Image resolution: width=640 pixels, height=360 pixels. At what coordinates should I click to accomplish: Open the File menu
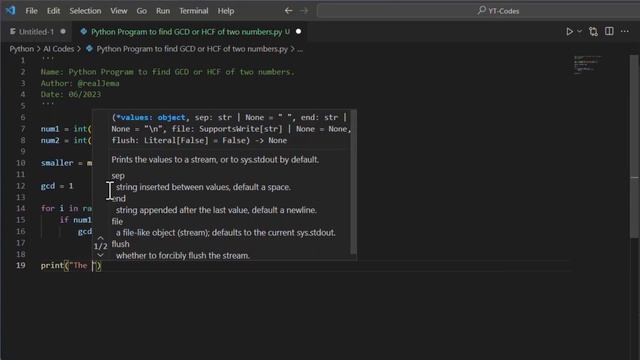[31, 11]
